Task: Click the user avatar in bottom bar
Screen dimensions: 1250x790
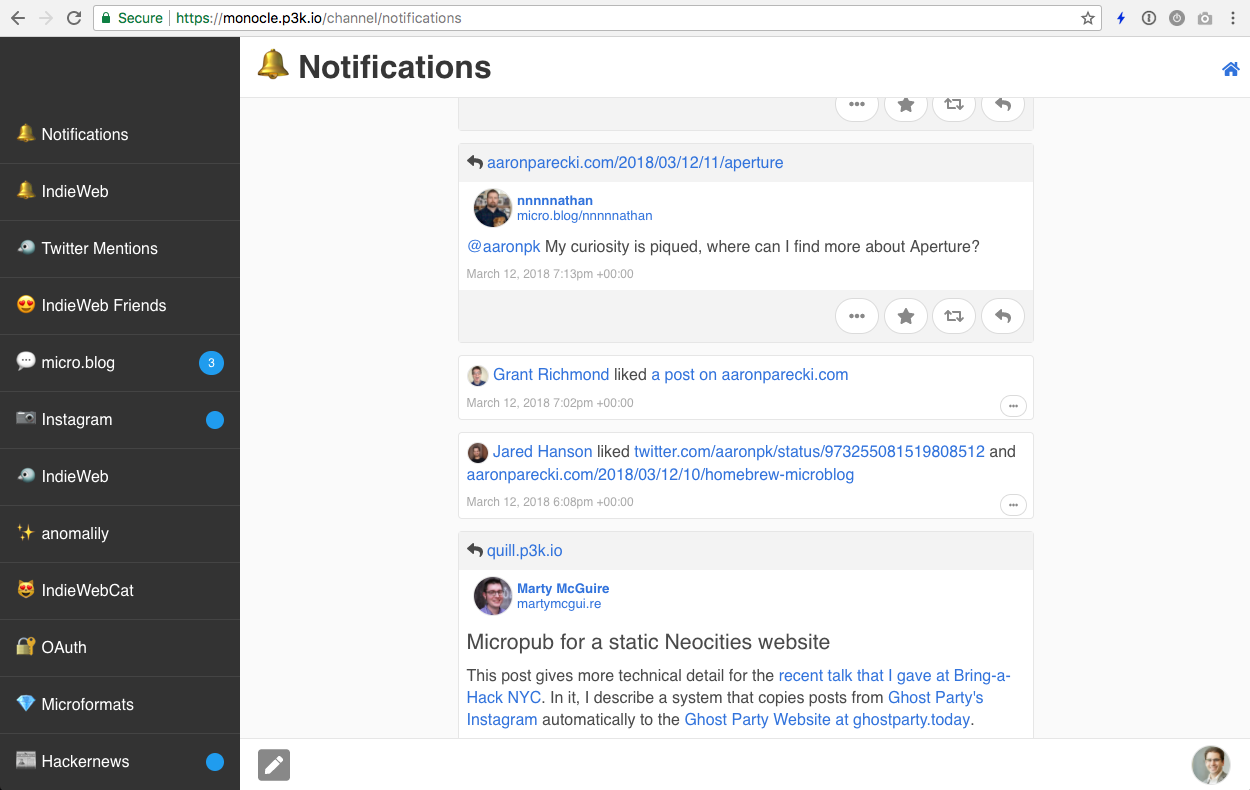Action: tap(1211, 765)
